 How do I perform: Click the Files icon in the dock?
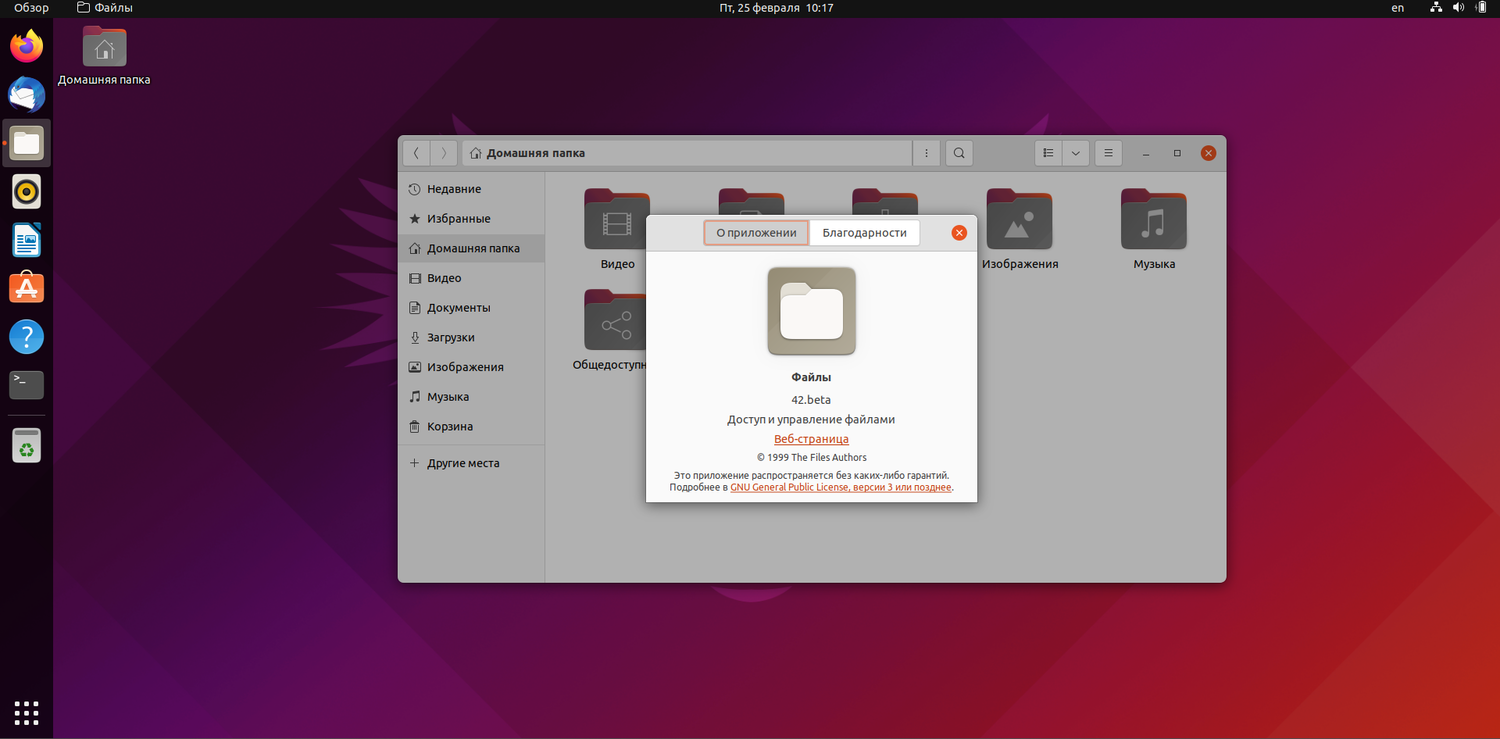27,143
